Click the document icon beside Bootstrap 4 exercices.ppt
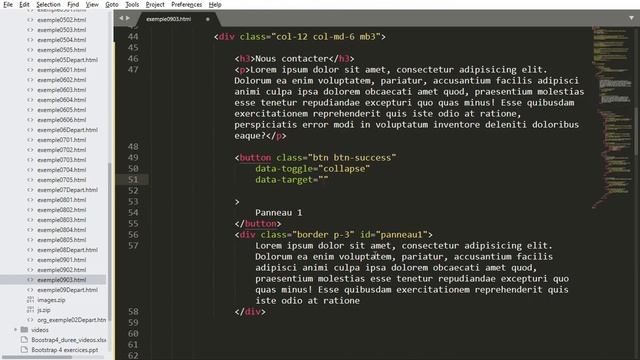This screenshot has width=640, height=360. pyautogui.click(x=24, y=350)
